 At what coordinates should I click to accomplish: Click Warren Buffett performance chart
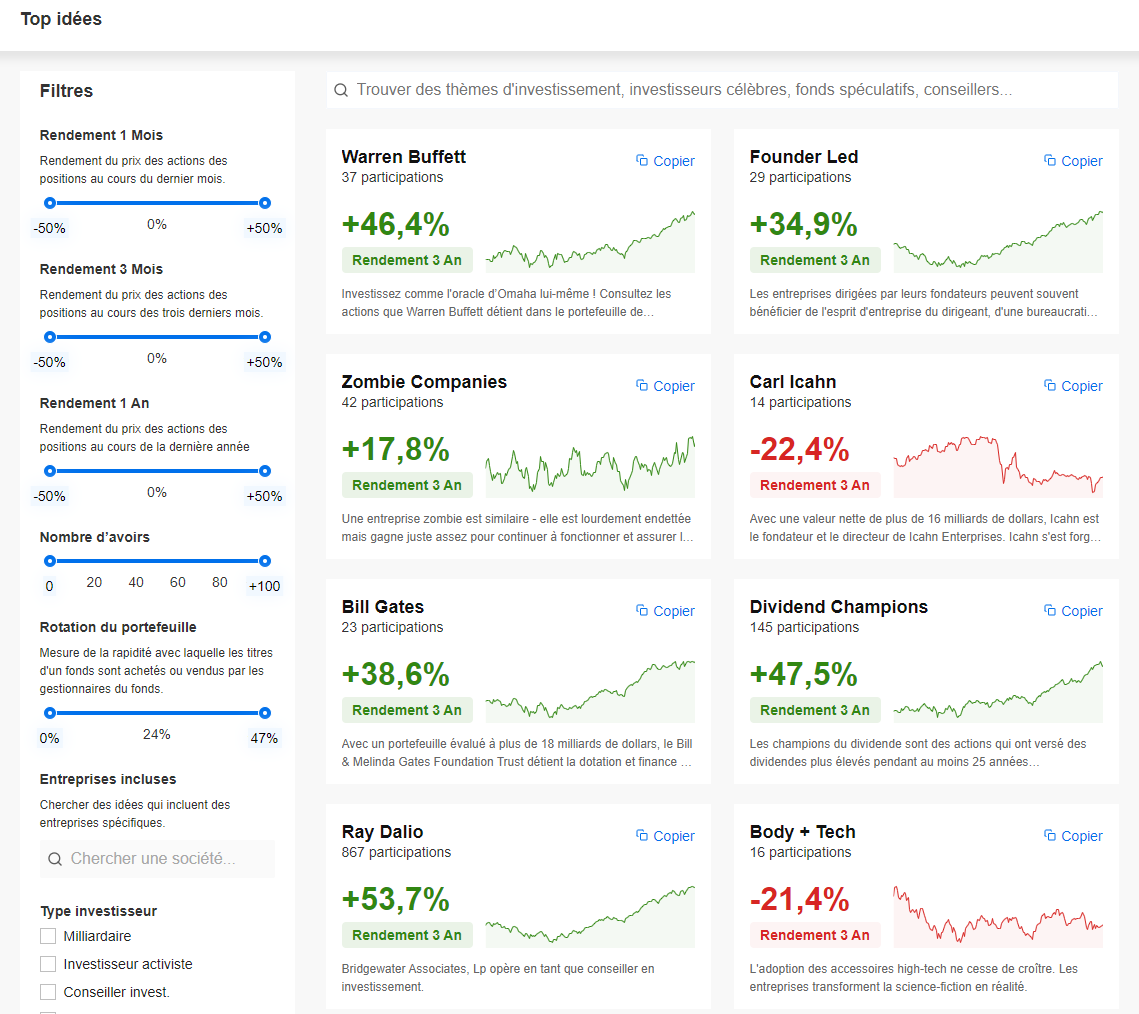(591, 241)
